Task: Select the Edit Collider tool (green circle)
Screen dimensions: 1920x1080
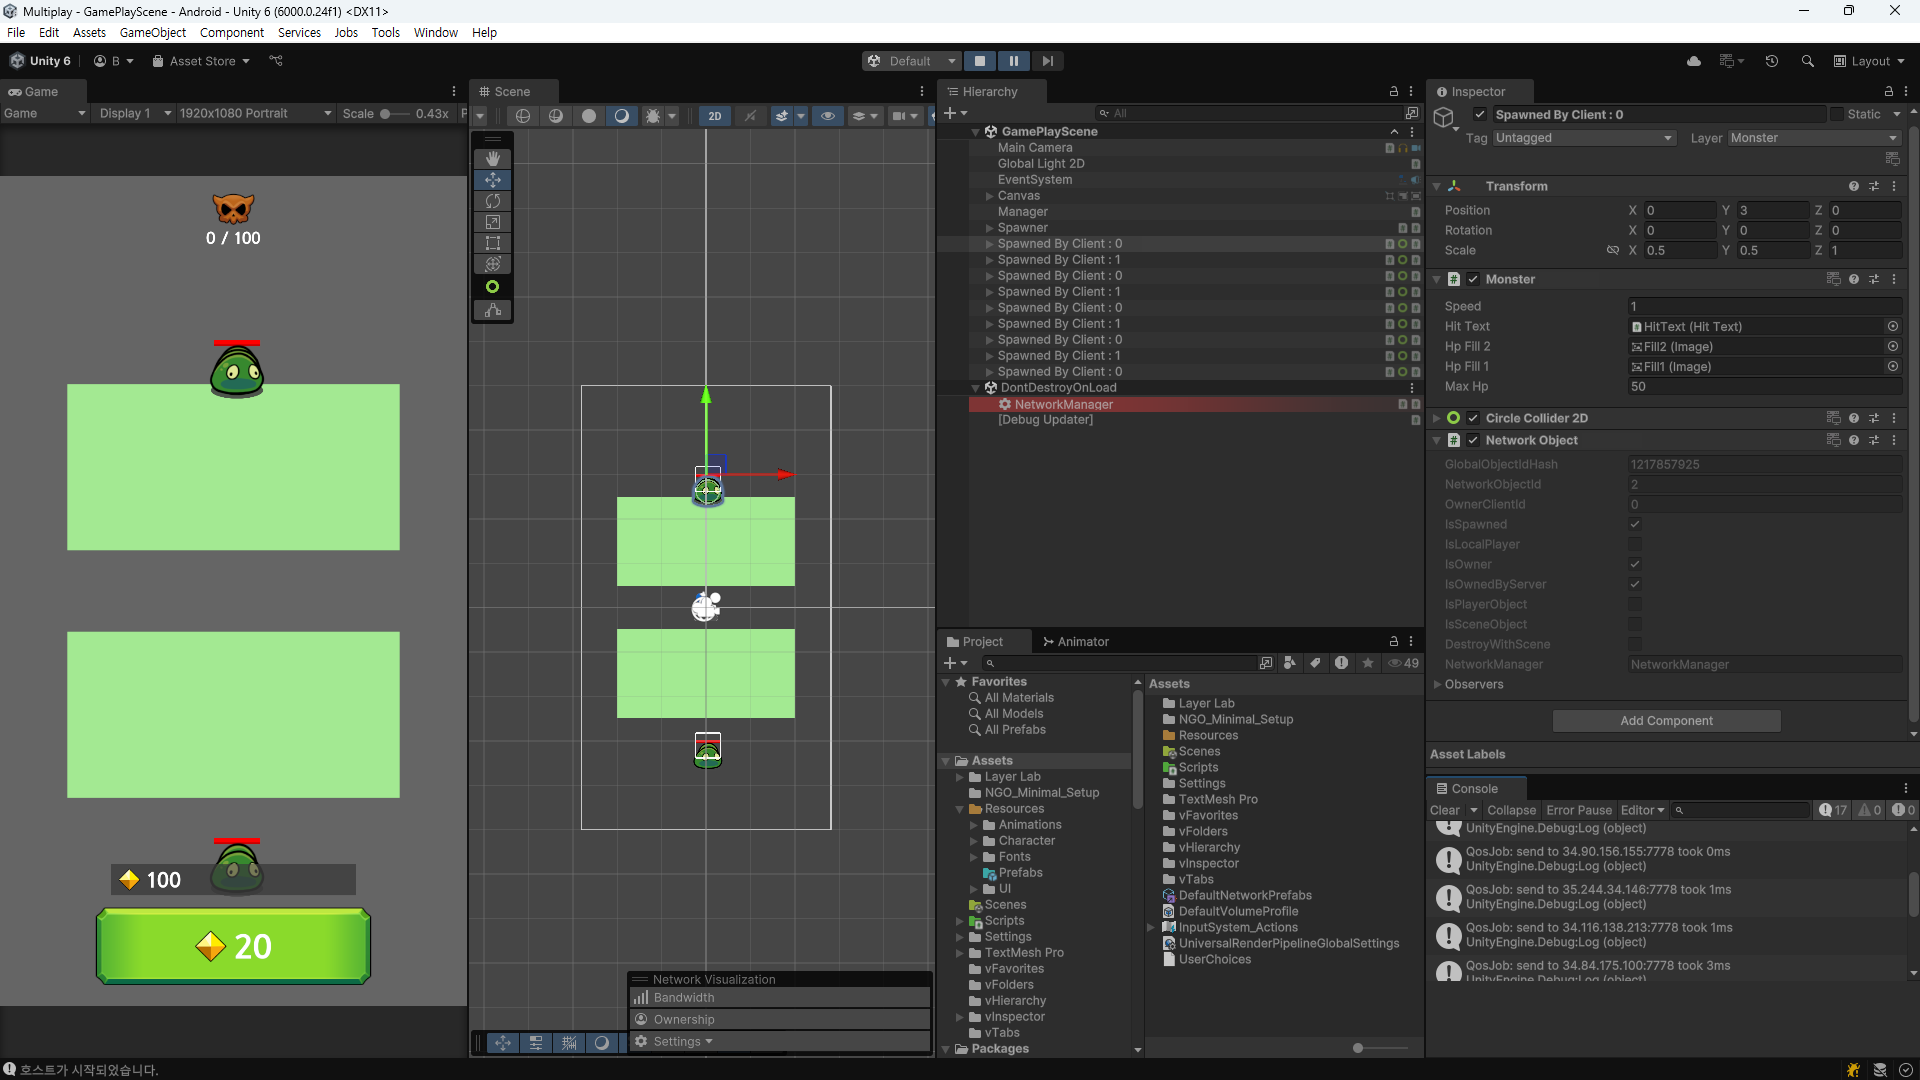Action: coord(493,287)
